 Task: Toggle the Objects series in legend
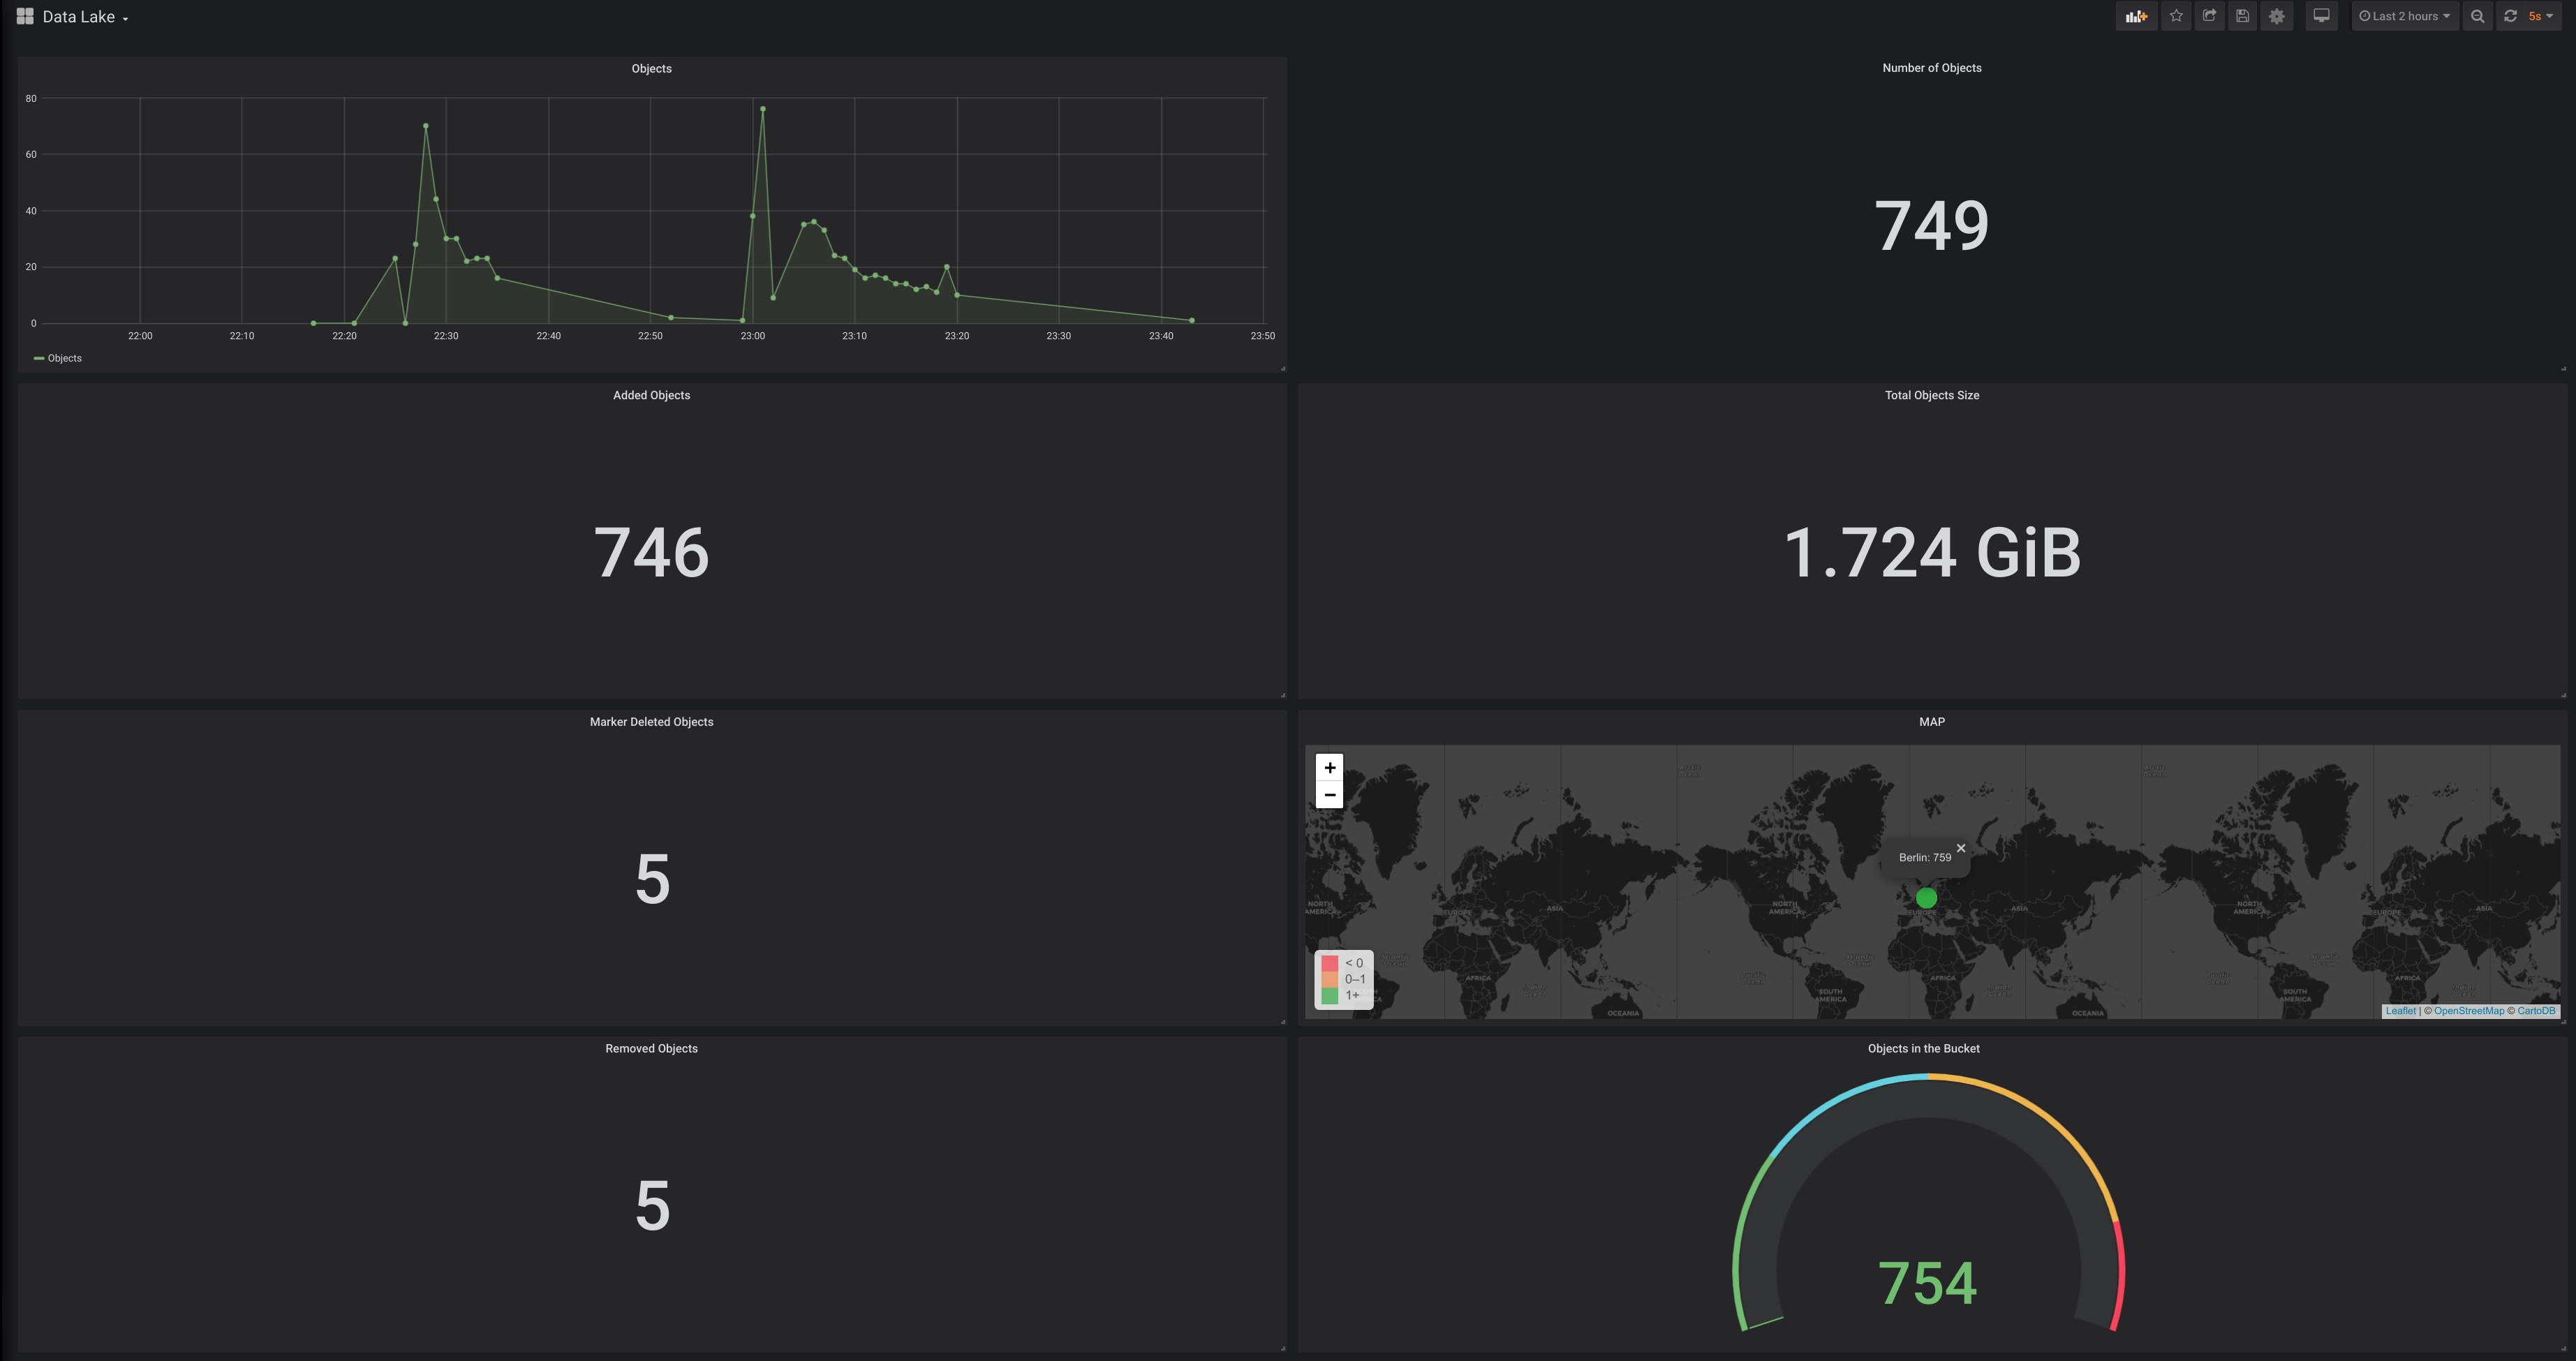[64, 358]
